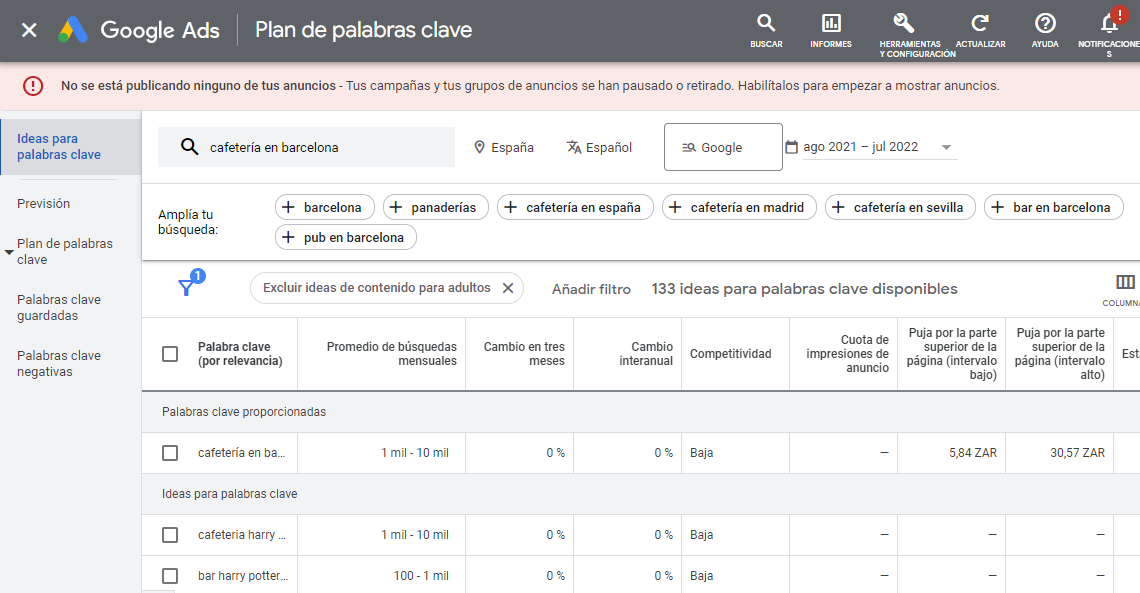Open the Google search network selector

tap(722, 147)
